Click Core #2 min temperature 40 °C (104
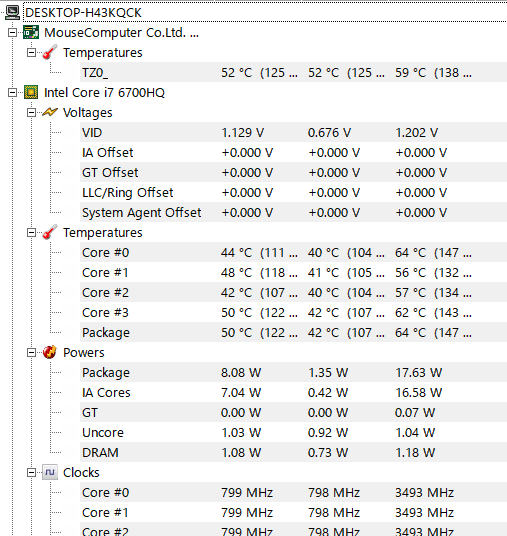This screenshot has height=536, width=507. (346, 293)
